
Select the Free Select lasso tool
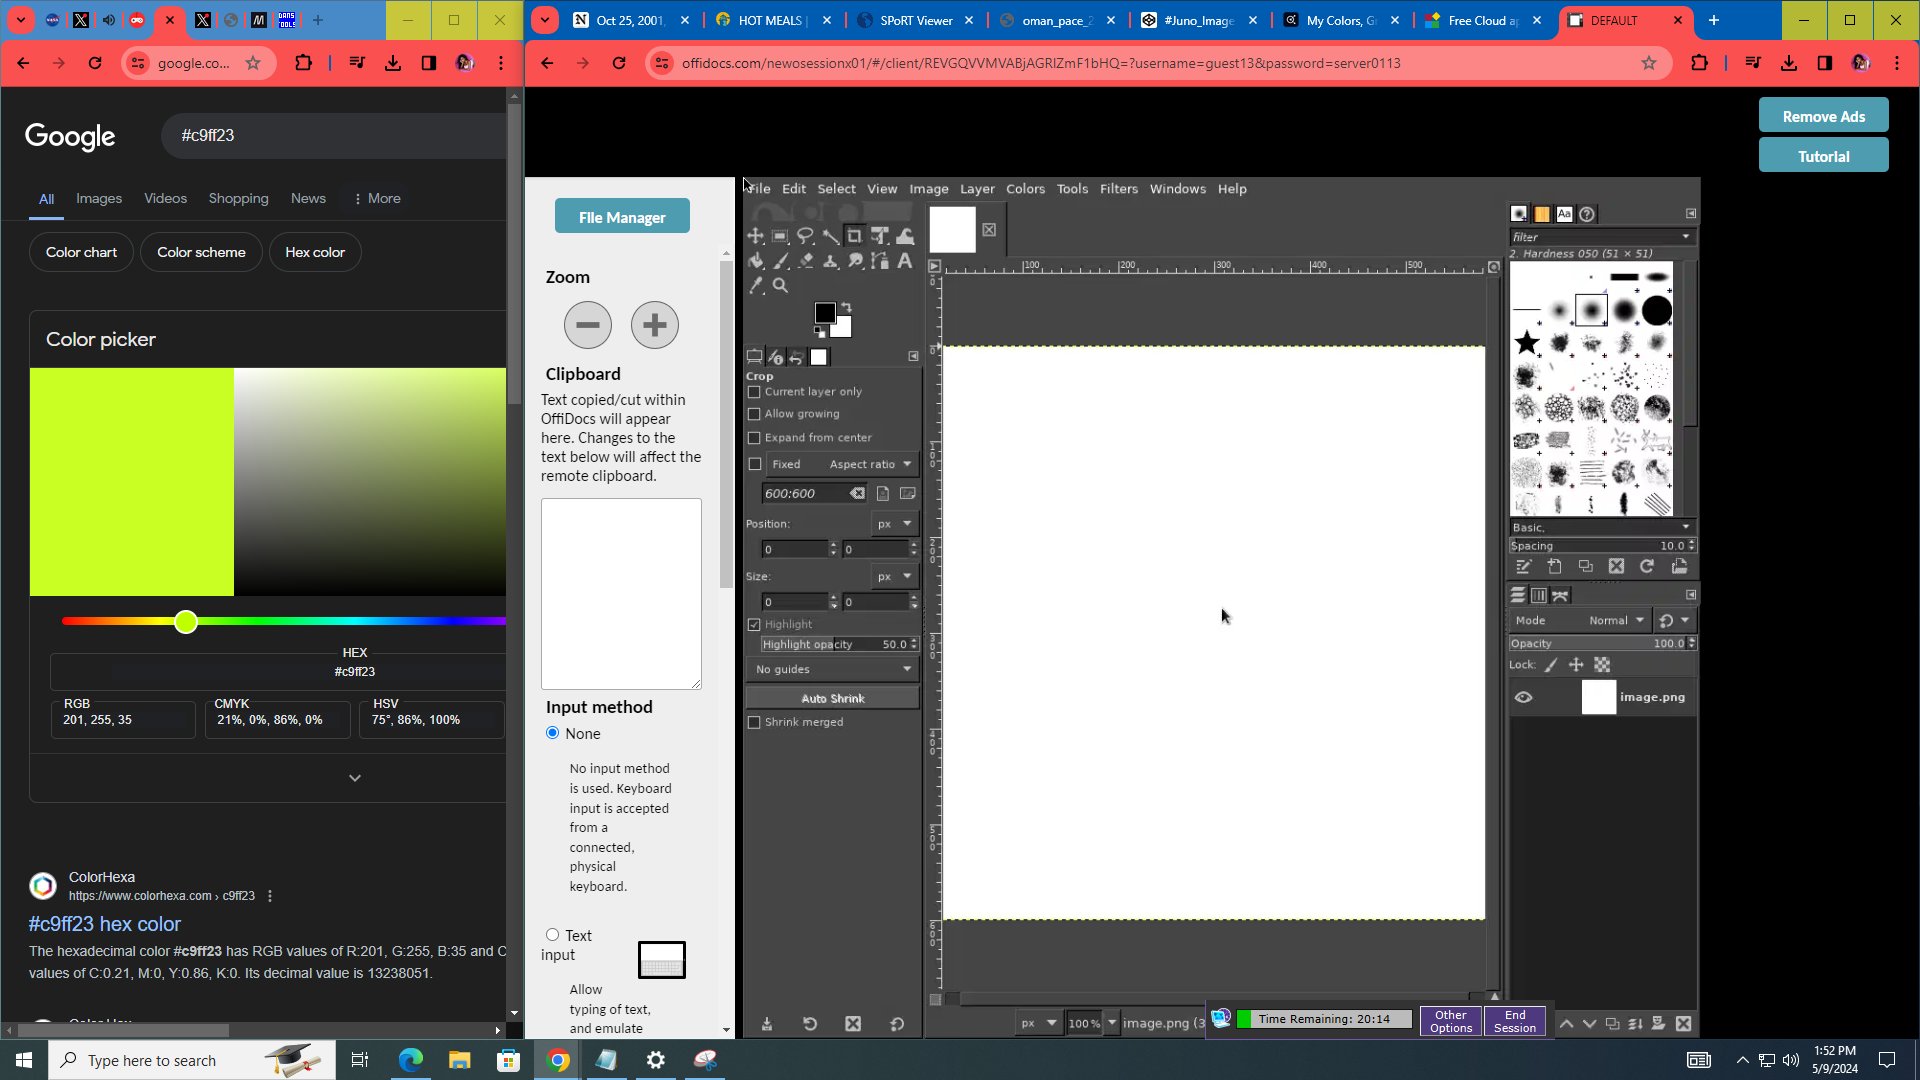tap(805, 236)
